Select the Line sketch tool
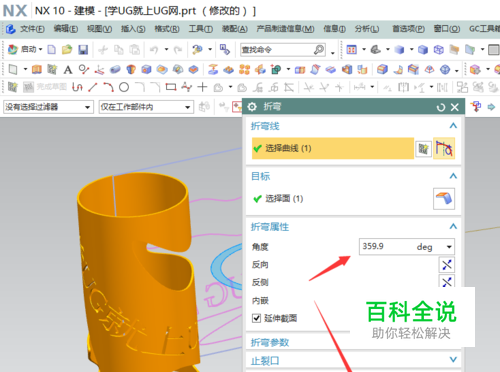Viewport: 500px width, 372px height. click(93, 88)
